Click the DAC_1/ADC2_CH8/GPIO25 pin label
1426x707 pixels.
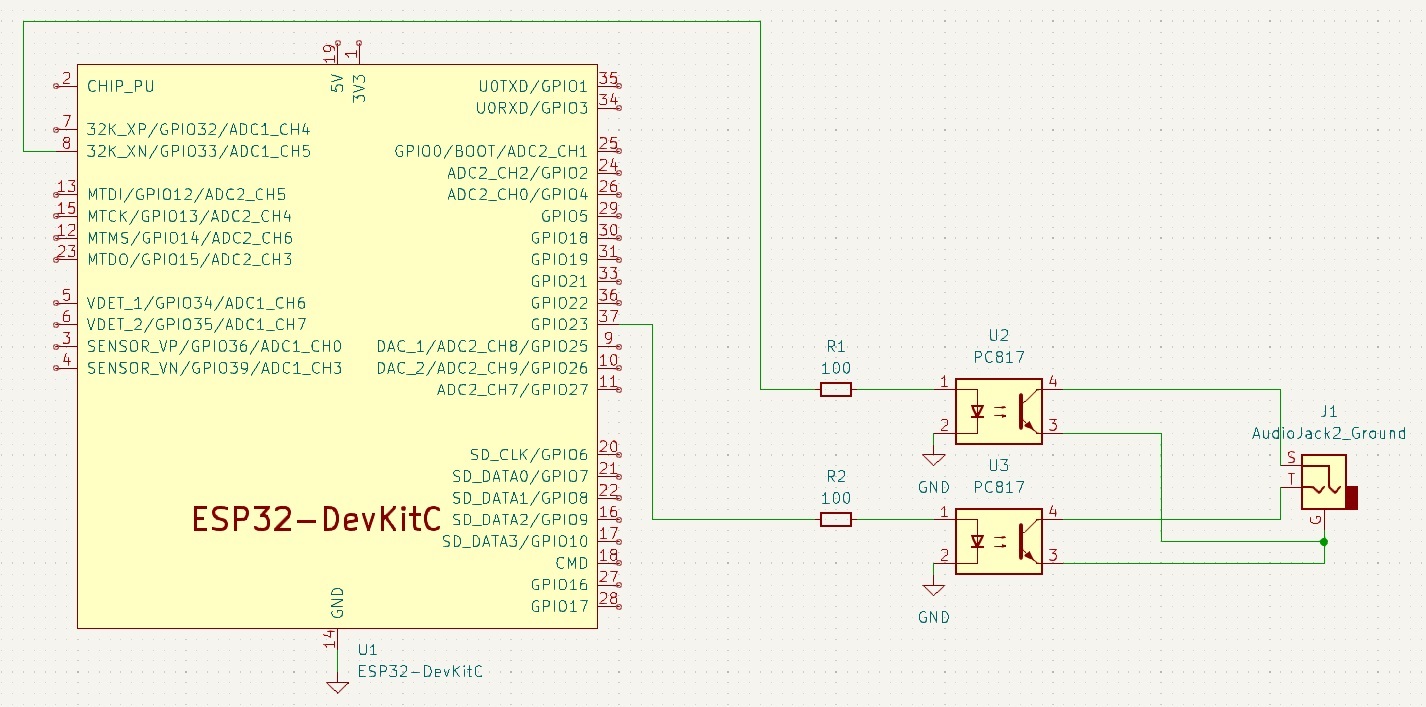(x=483, y=346)
